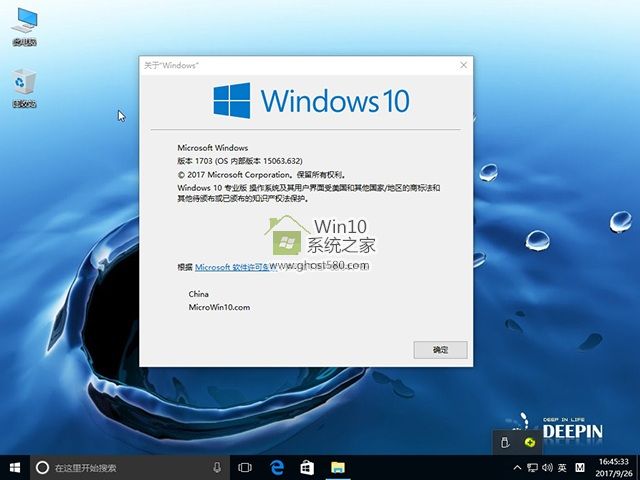640x480 pixels.
Task: Open the network status tray icon
Action: click(532, 468)
